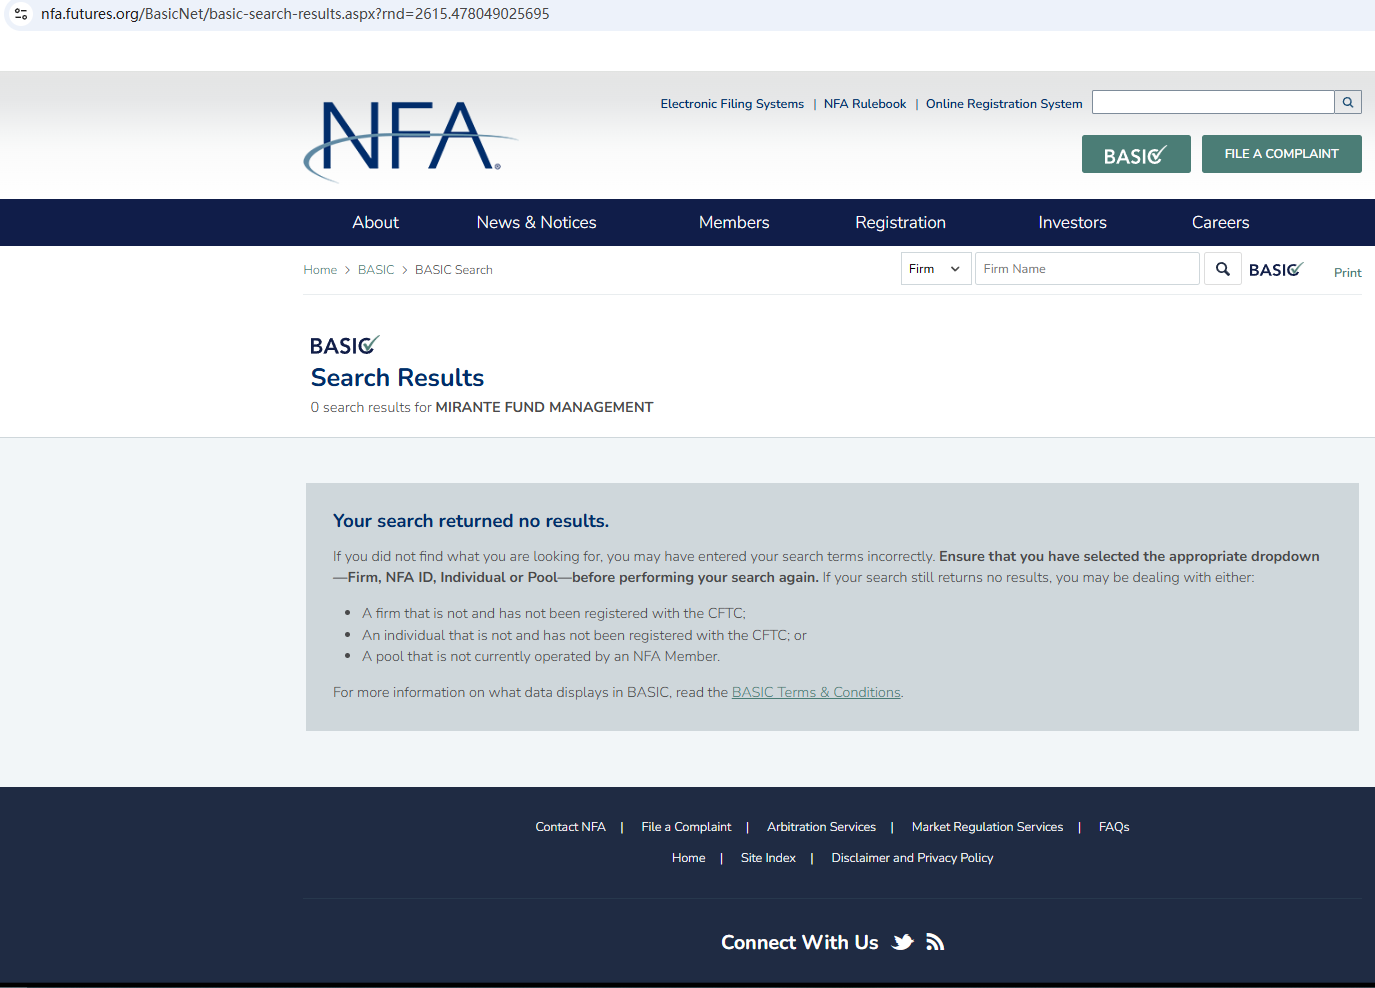Open Market Regulation Services footer link
1375x988 pixels.
tap(987, 827)
